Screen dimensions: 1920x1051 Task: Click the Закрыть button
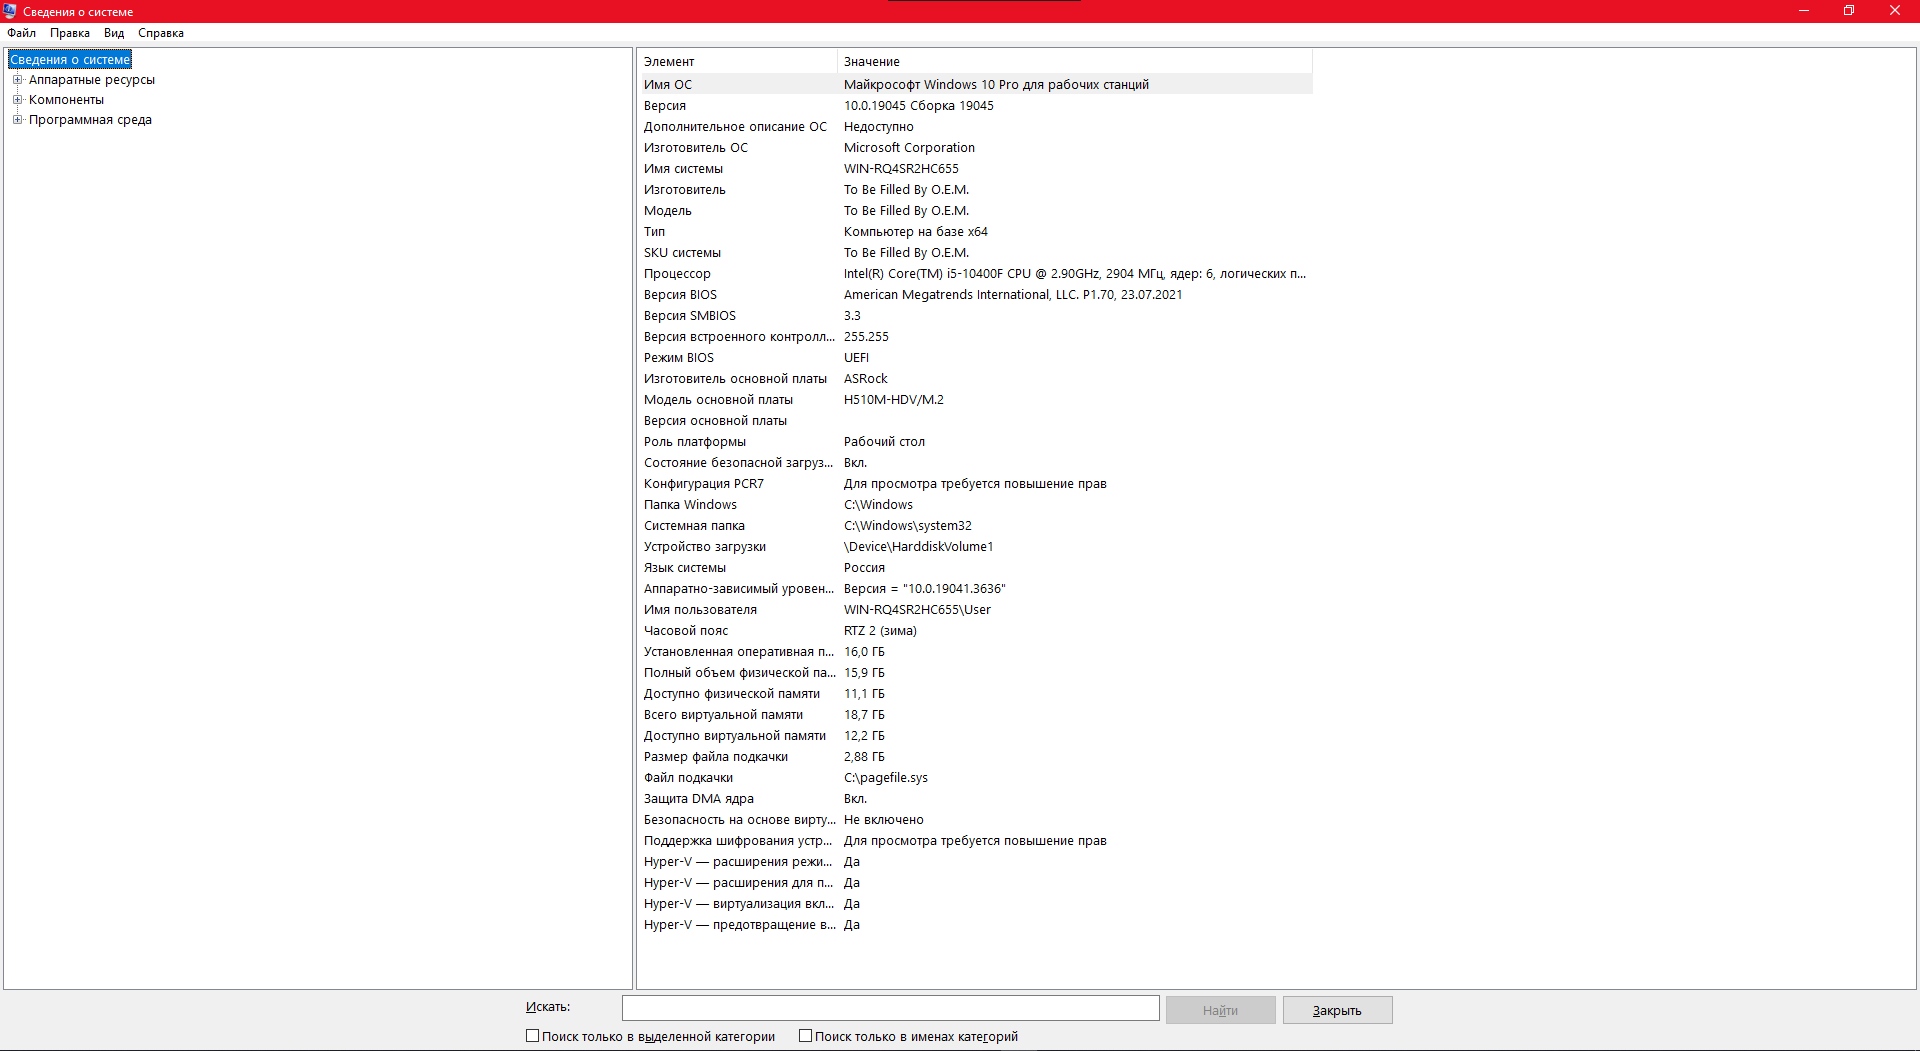click(1337, 1010)
